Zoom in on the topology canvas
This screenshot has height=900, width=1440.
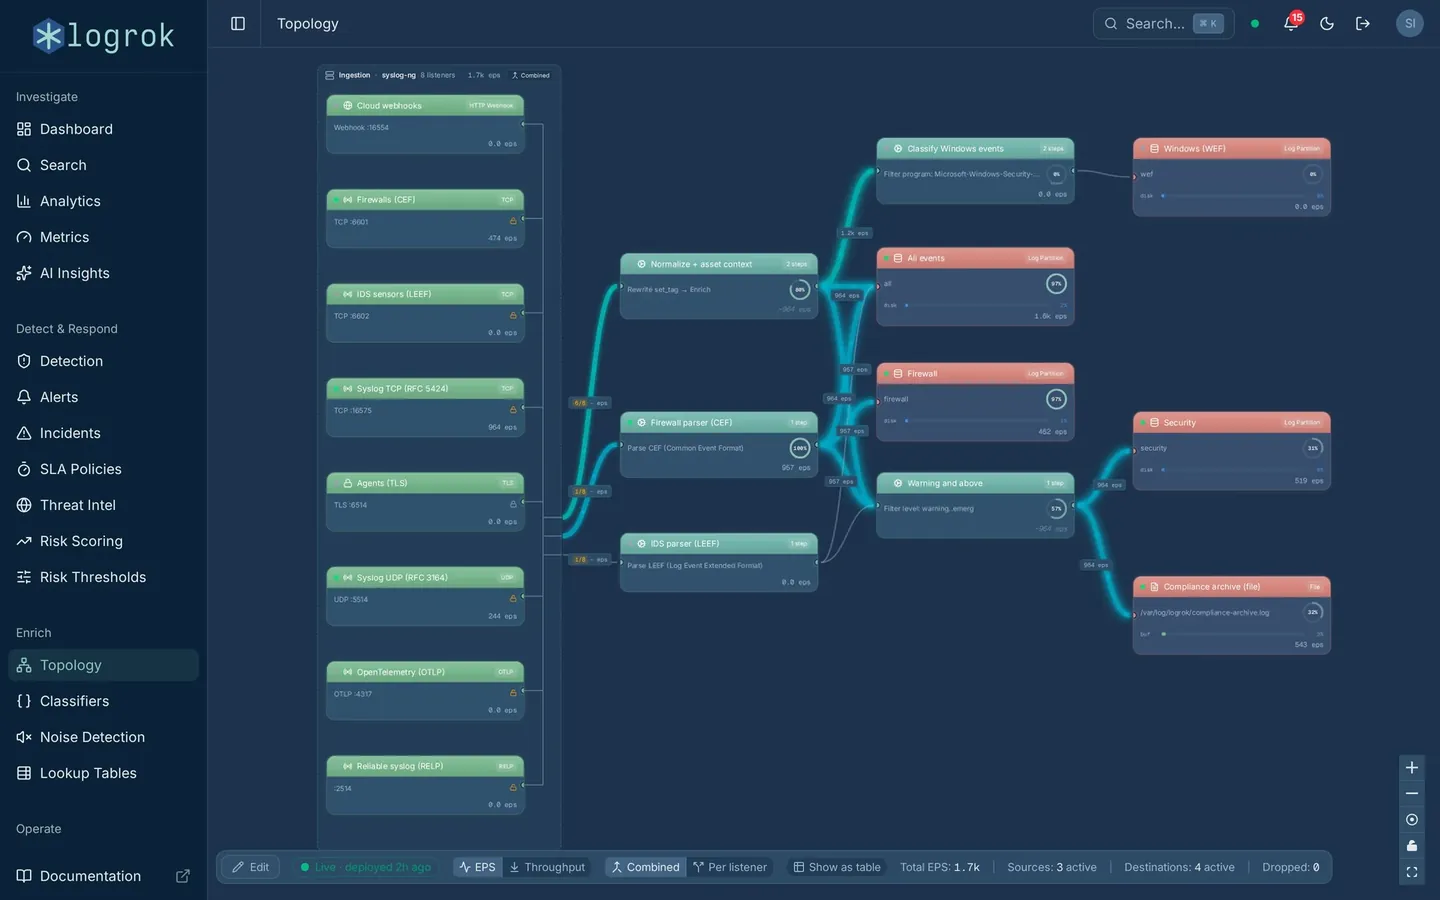[1412, 768]
